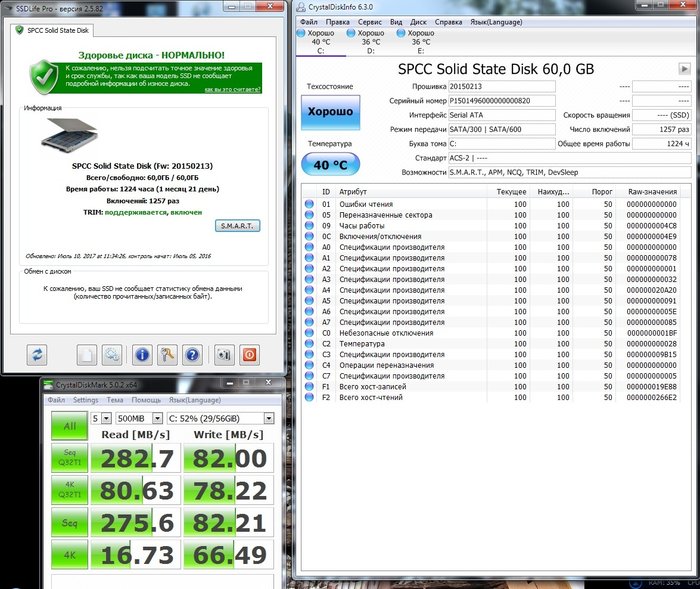Click the Прошивка field 20150213
The height and width of the screenshot is (589, 700).
coord(502,86)
